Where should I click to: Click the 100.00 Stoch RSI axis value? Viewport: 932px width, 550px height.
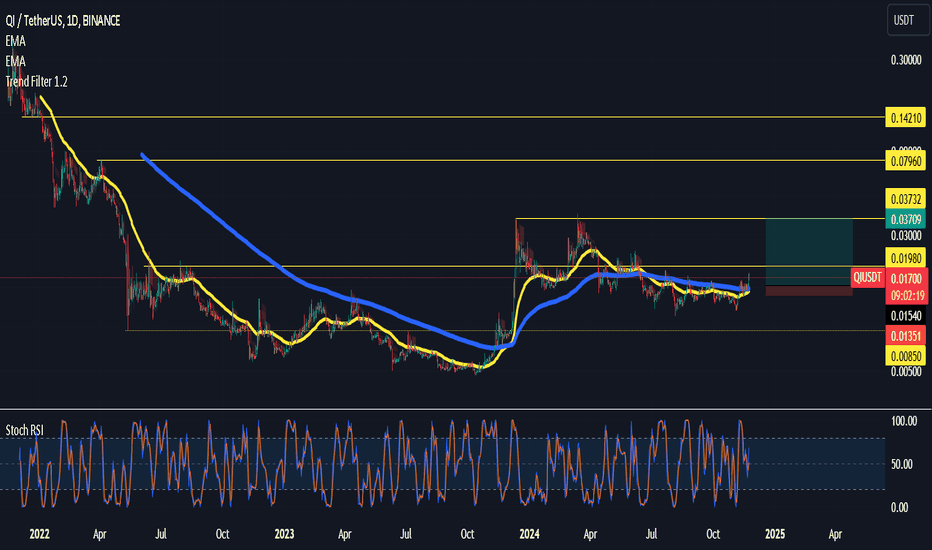[x=904, y=422]
